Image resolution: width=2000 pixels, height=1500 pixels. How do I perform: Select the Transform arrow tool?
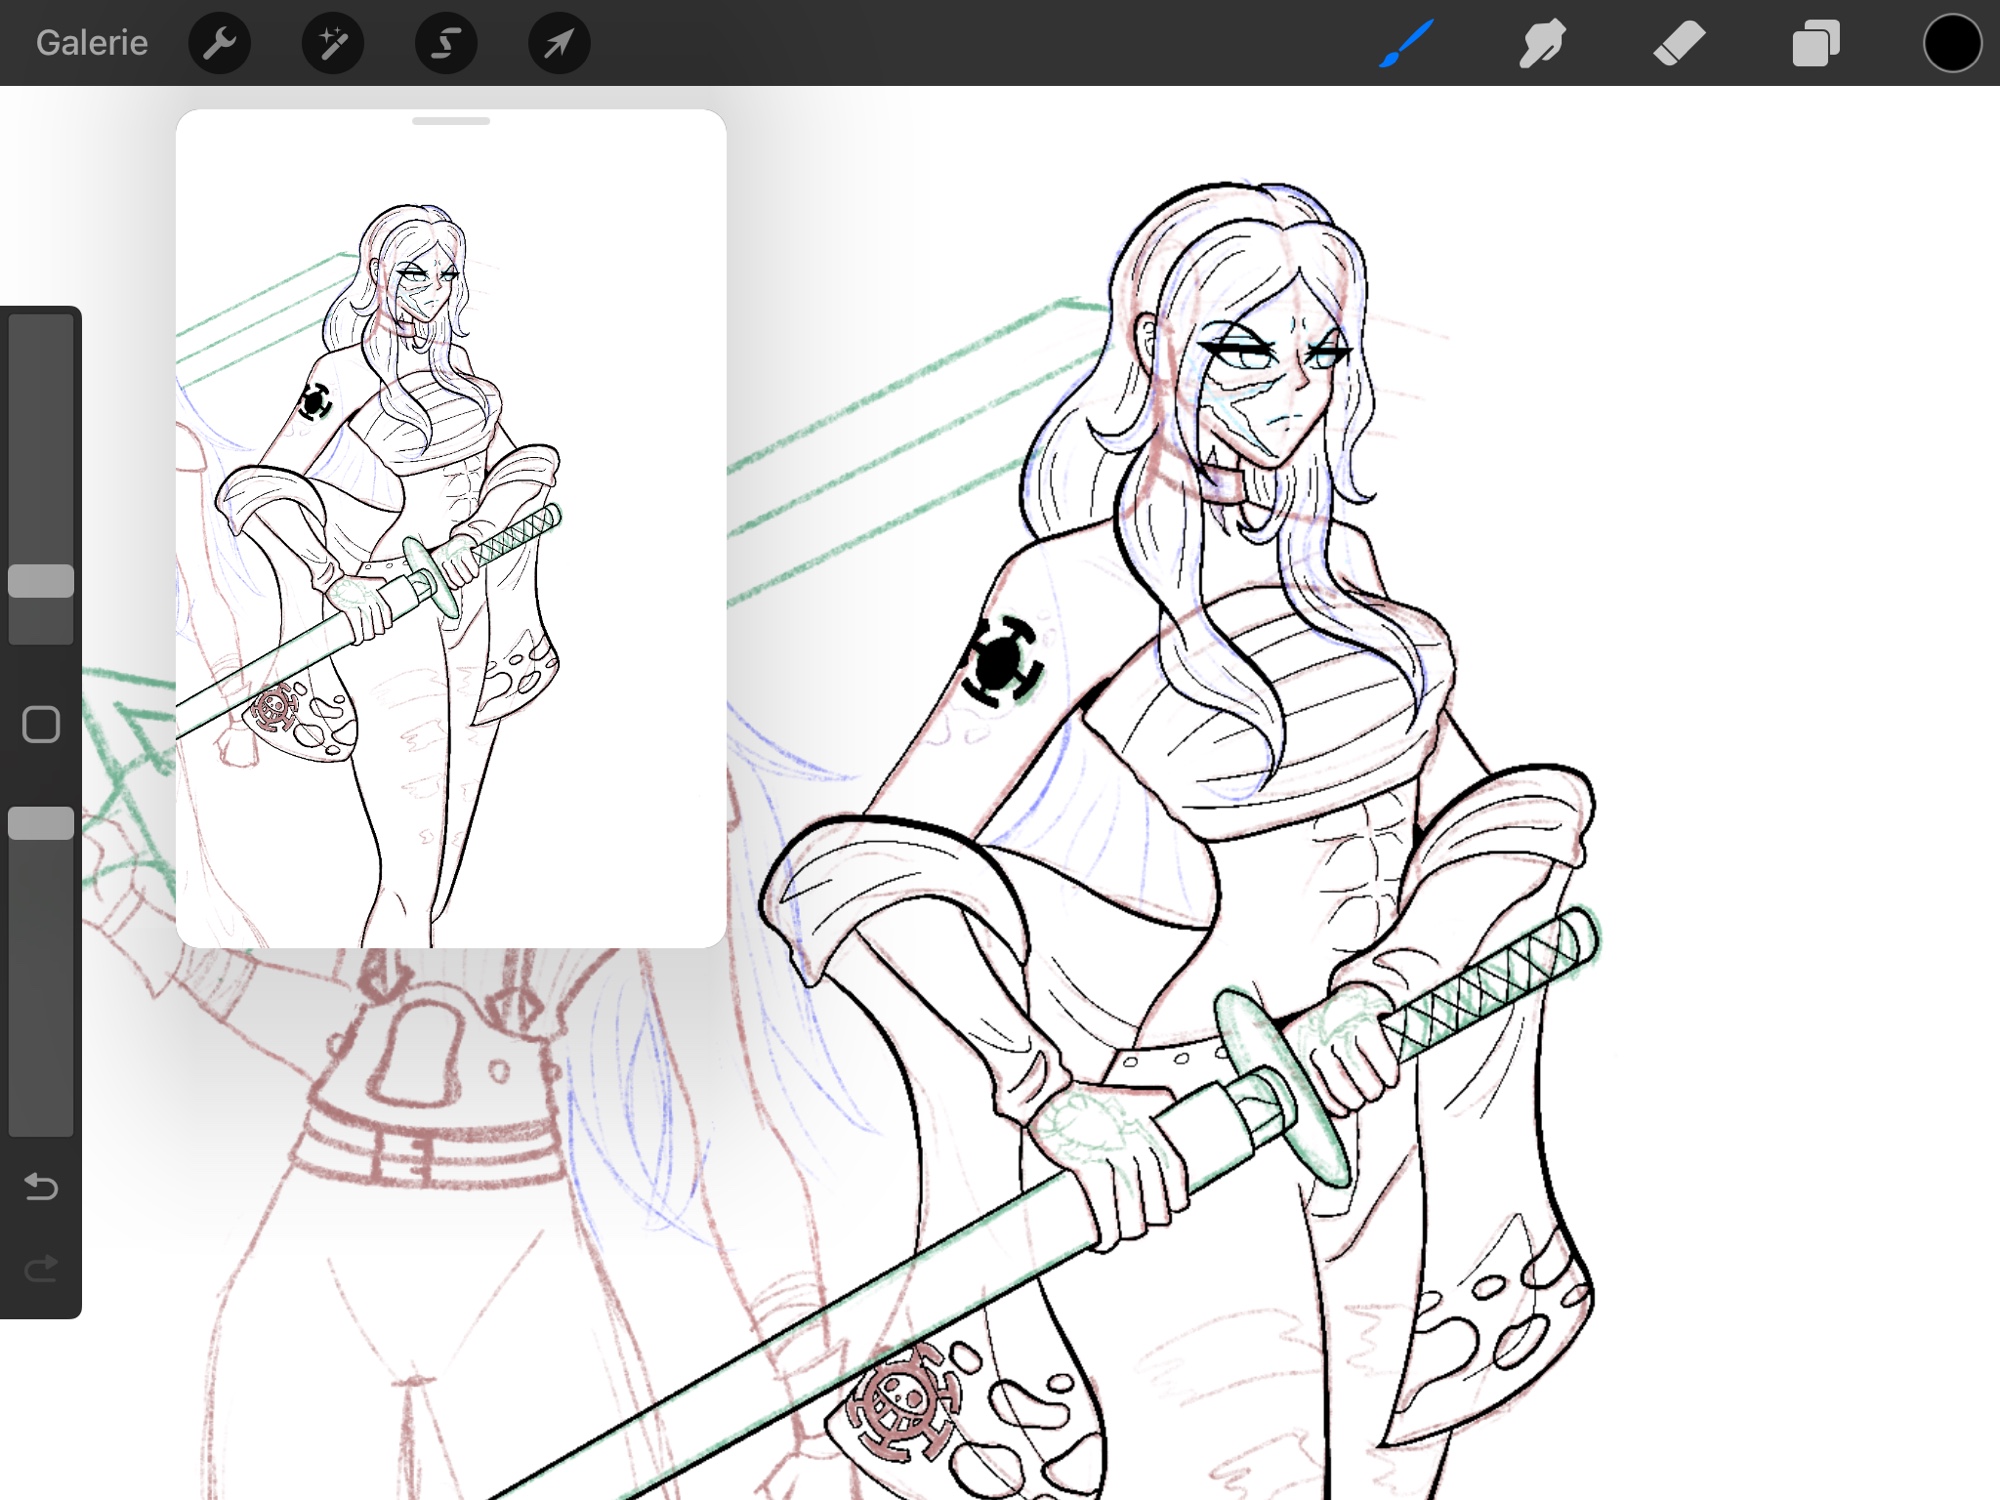559,43
